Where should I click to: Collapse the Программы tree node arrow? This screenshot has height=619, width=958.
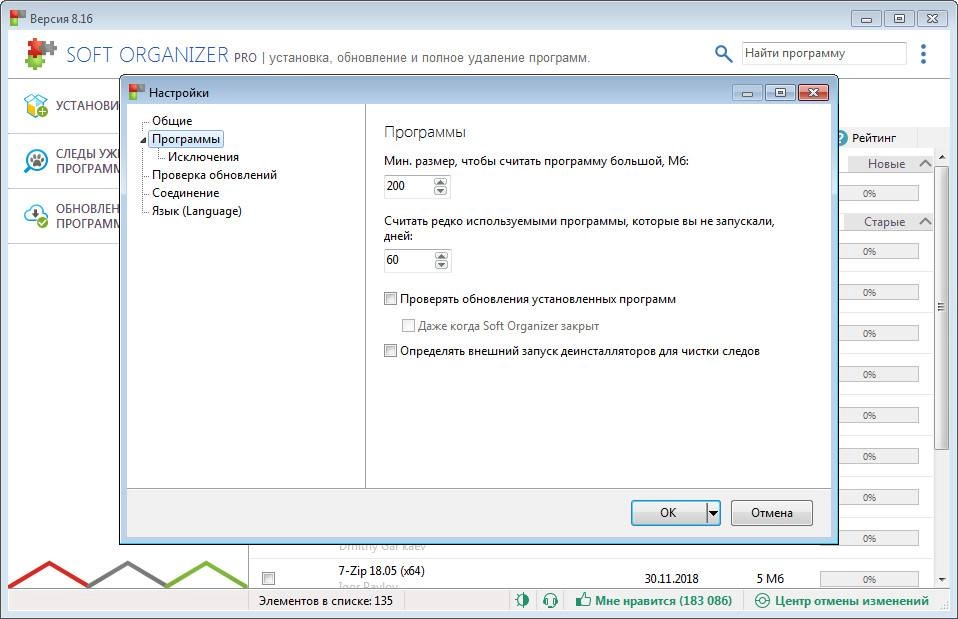(x=144, y=140)
